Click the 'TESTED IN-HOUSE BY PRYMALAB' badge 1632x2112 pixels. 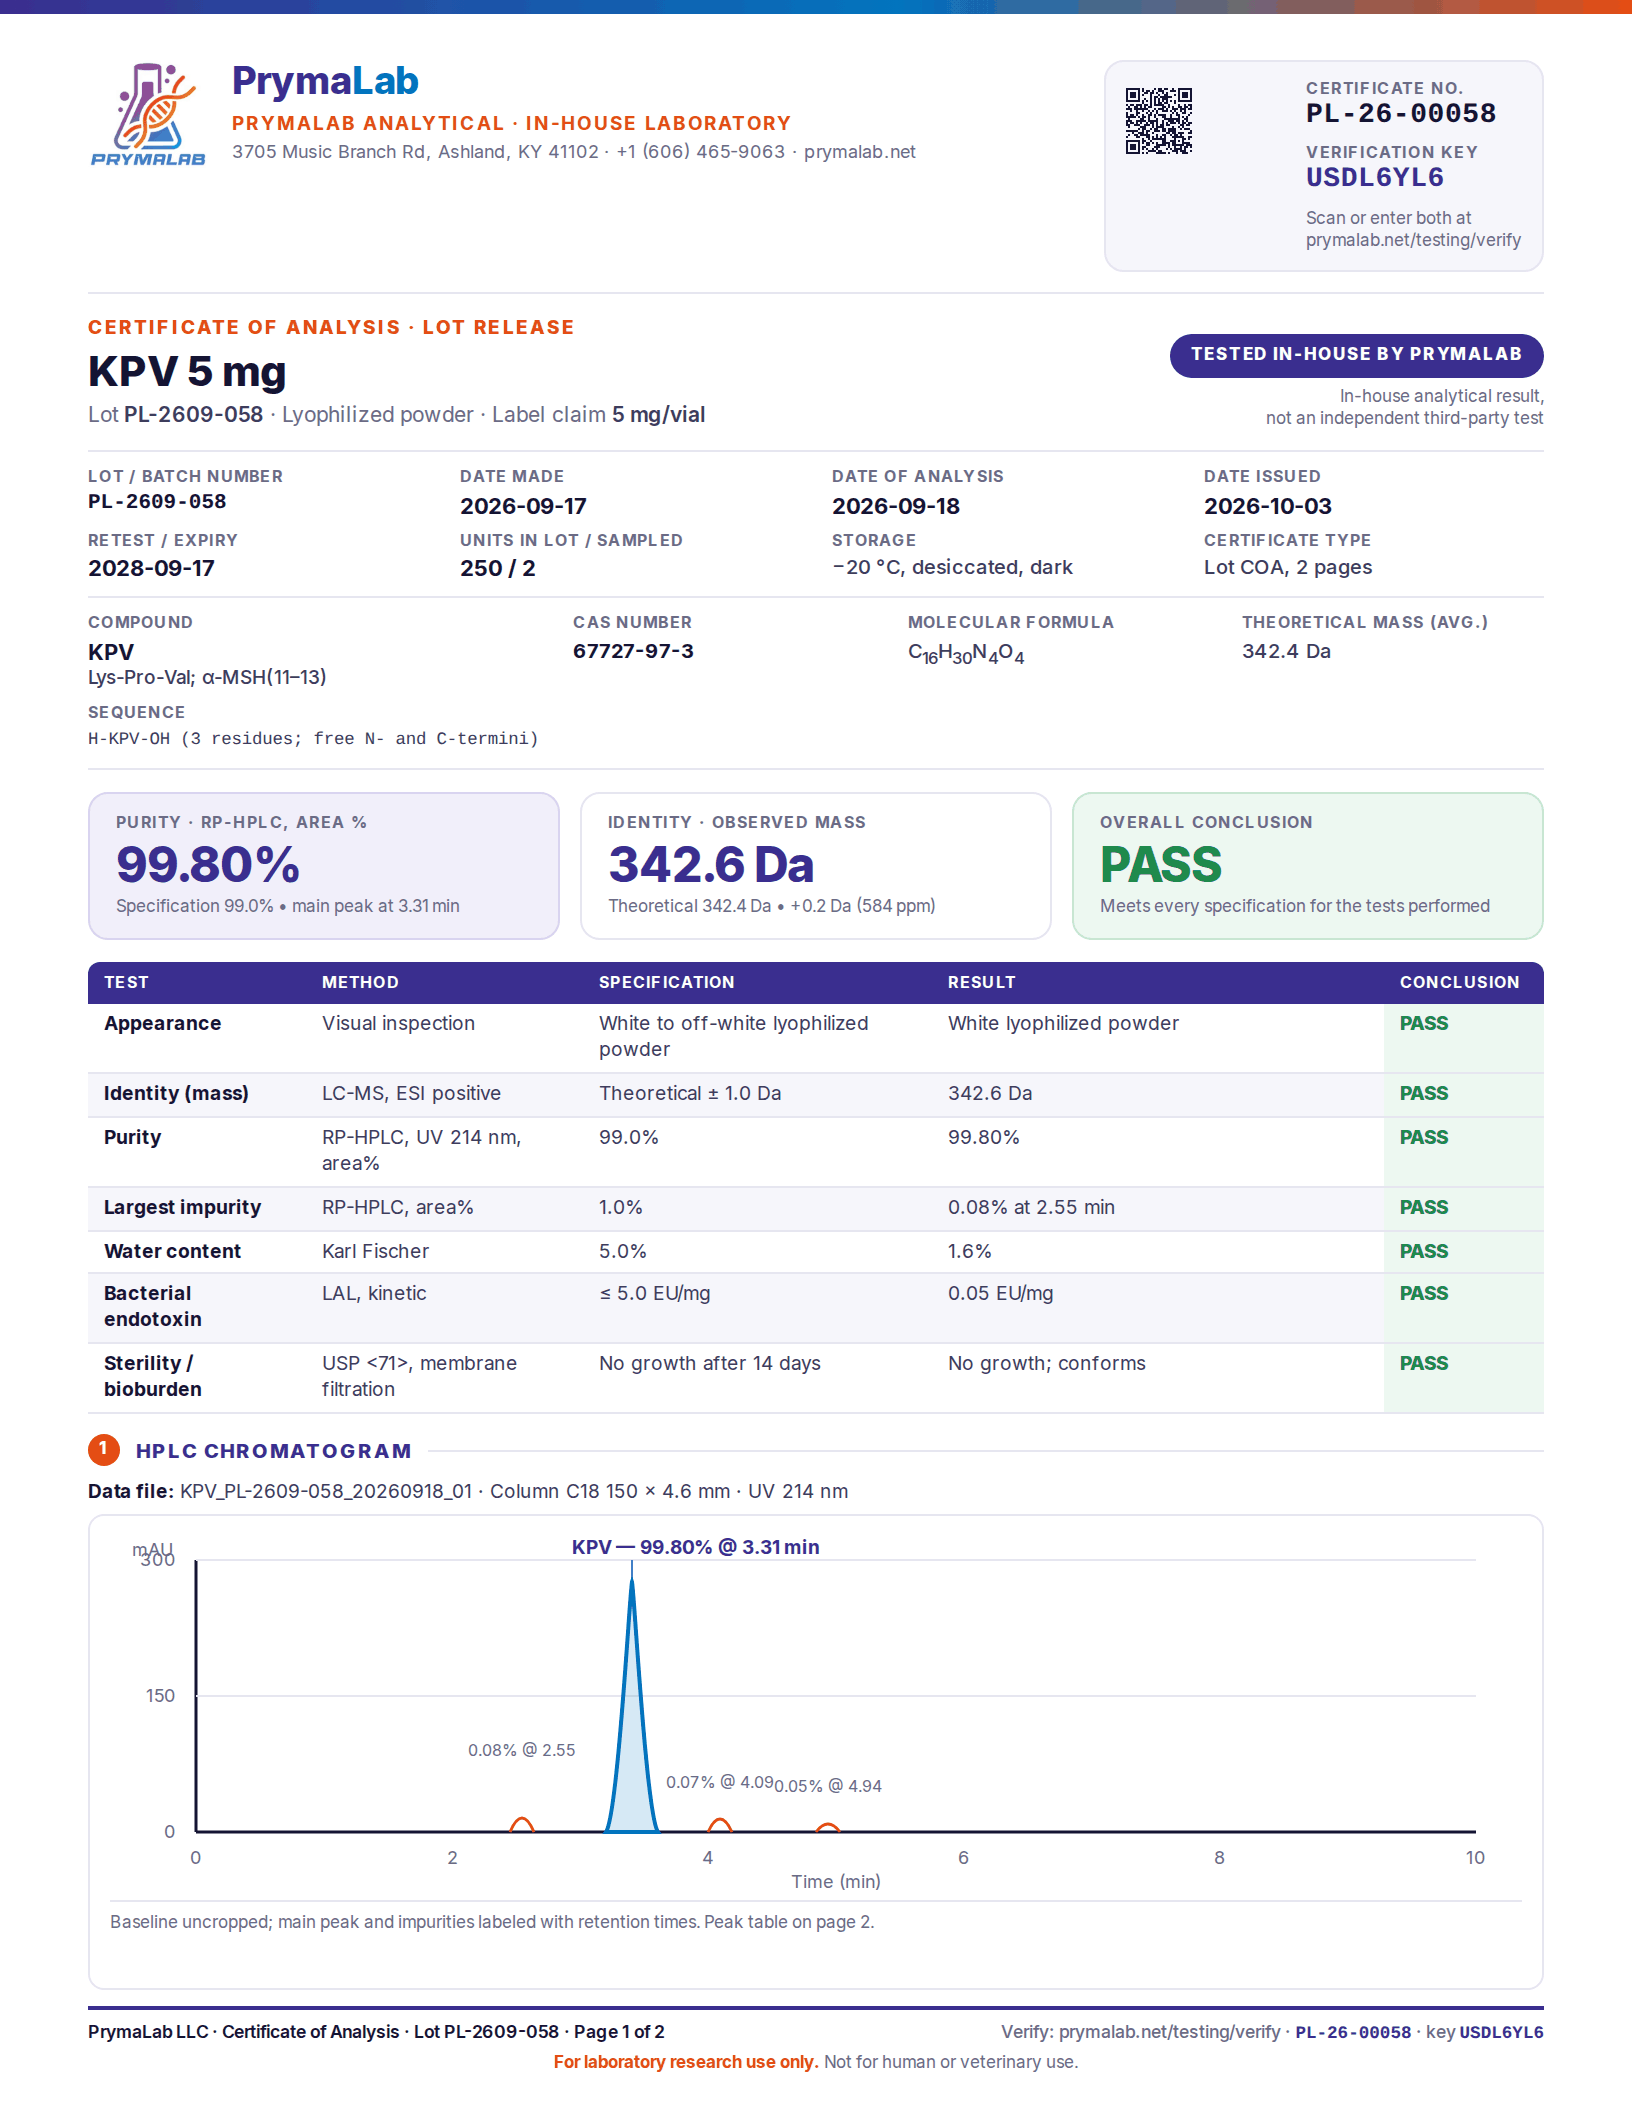[1356, 355]
